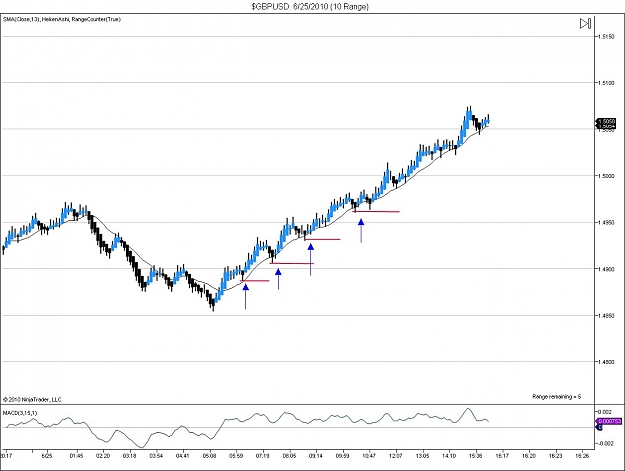This screenshot has width=625, height=471.
Task: Click the 09:14 time axis label
Action: click(316, 455)
